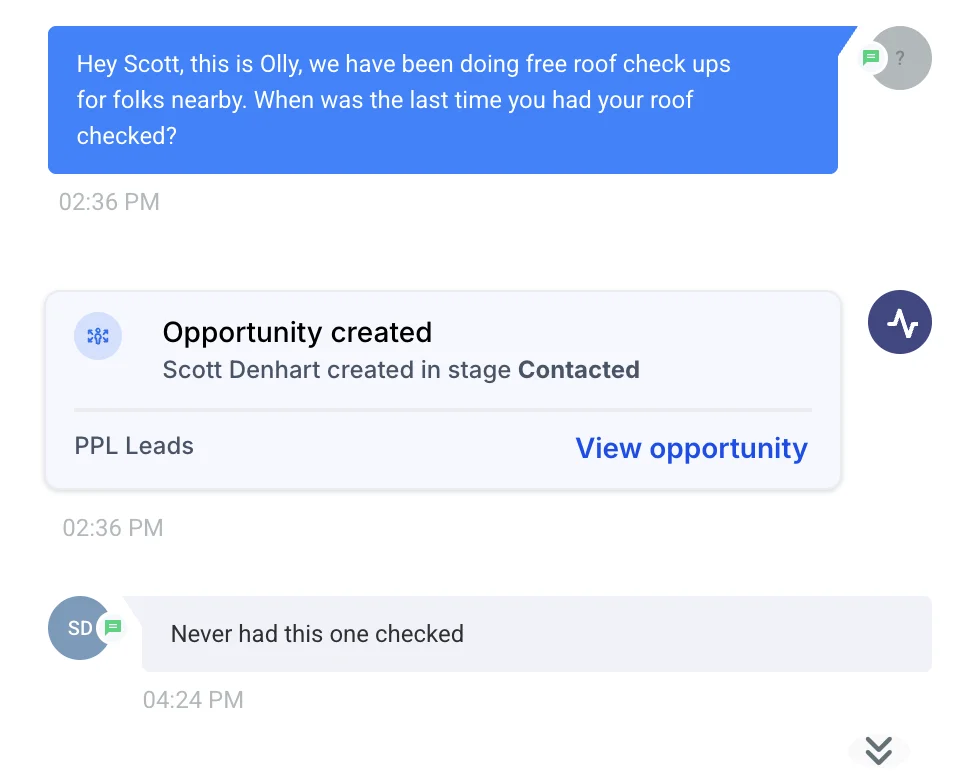Click the bold "Contacted" stage name
The image size is (976, 782).
pyautogui.click(x=578, y=370)
